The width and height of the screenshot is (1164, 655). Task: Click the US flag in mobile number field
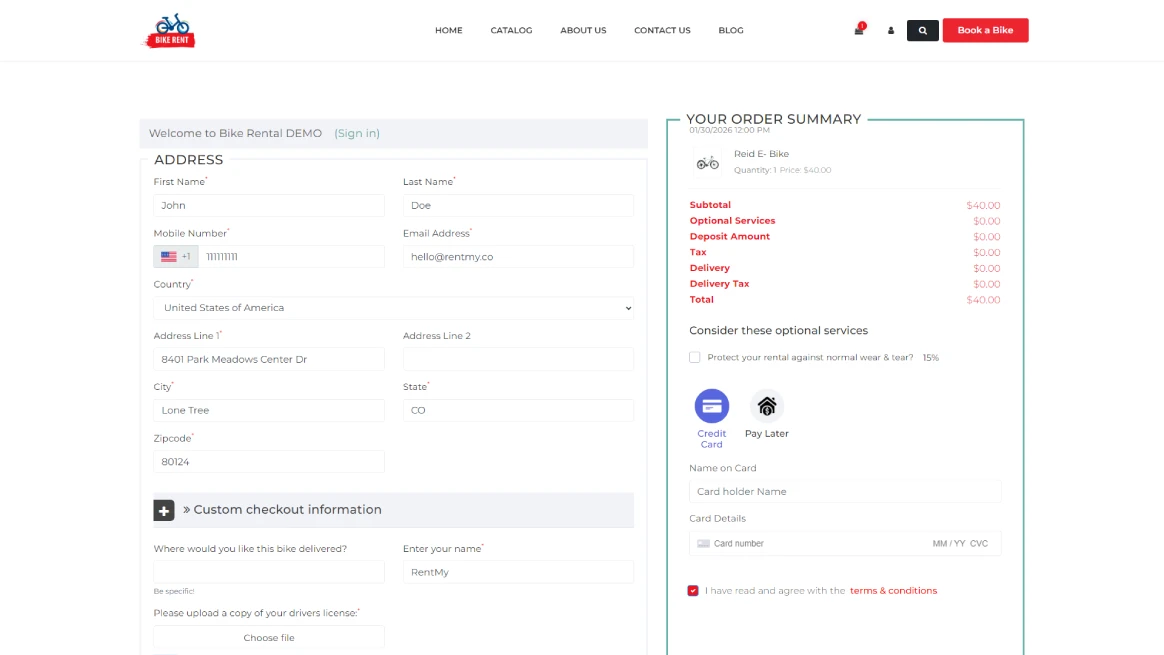[x=166, y=256]
